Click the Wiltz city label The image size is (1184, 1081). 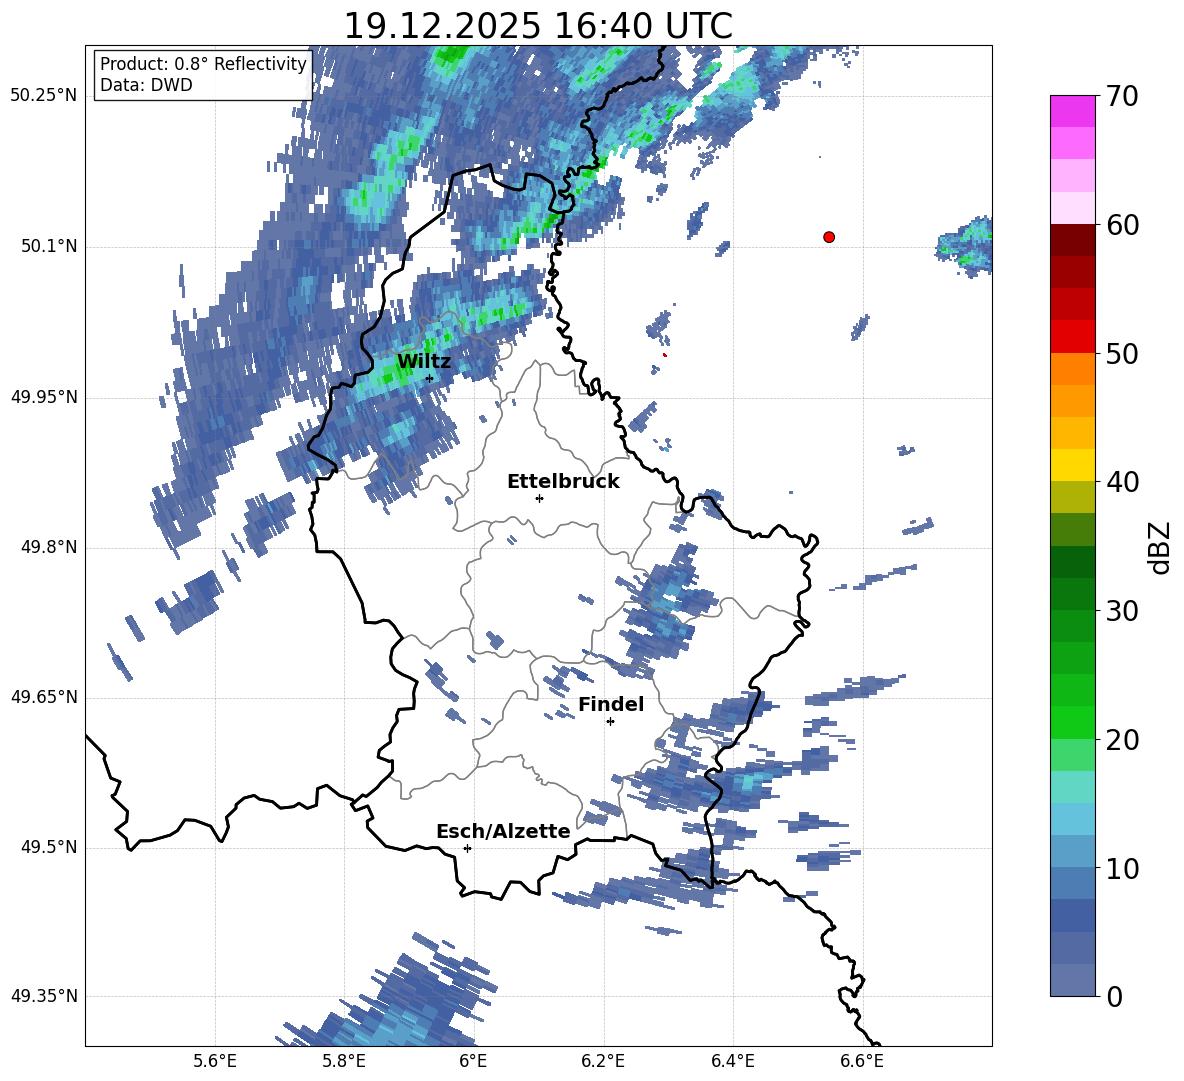(424, 361)
